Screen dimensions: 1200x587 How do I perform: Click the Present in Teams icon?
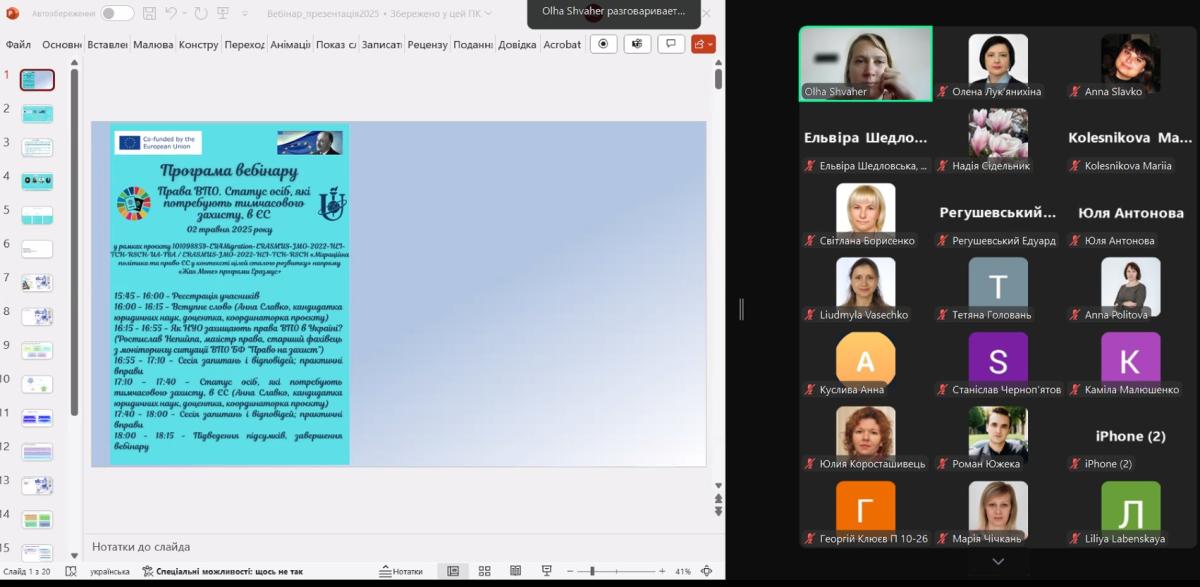click(x=637, y=44)
